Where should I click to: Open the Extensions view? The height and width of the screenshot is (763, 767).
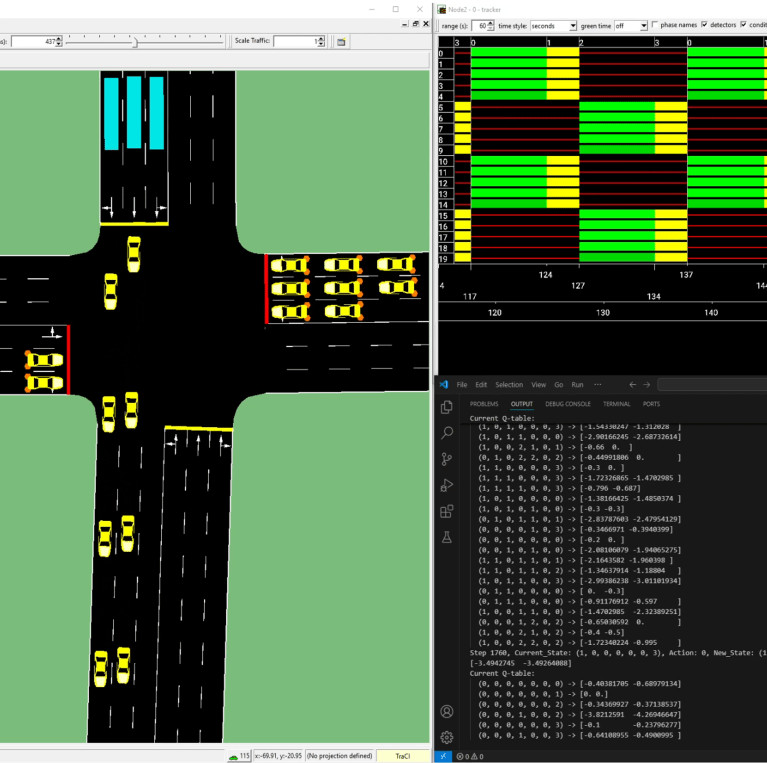[x=447, y=511]
